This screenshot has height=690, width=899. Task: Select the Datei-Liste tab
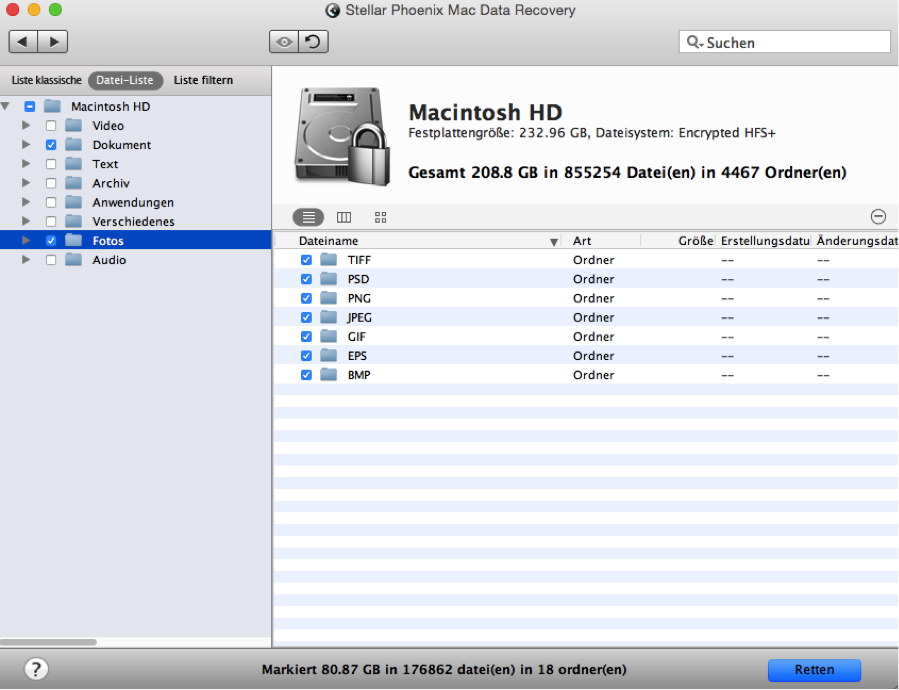point(125,80)
